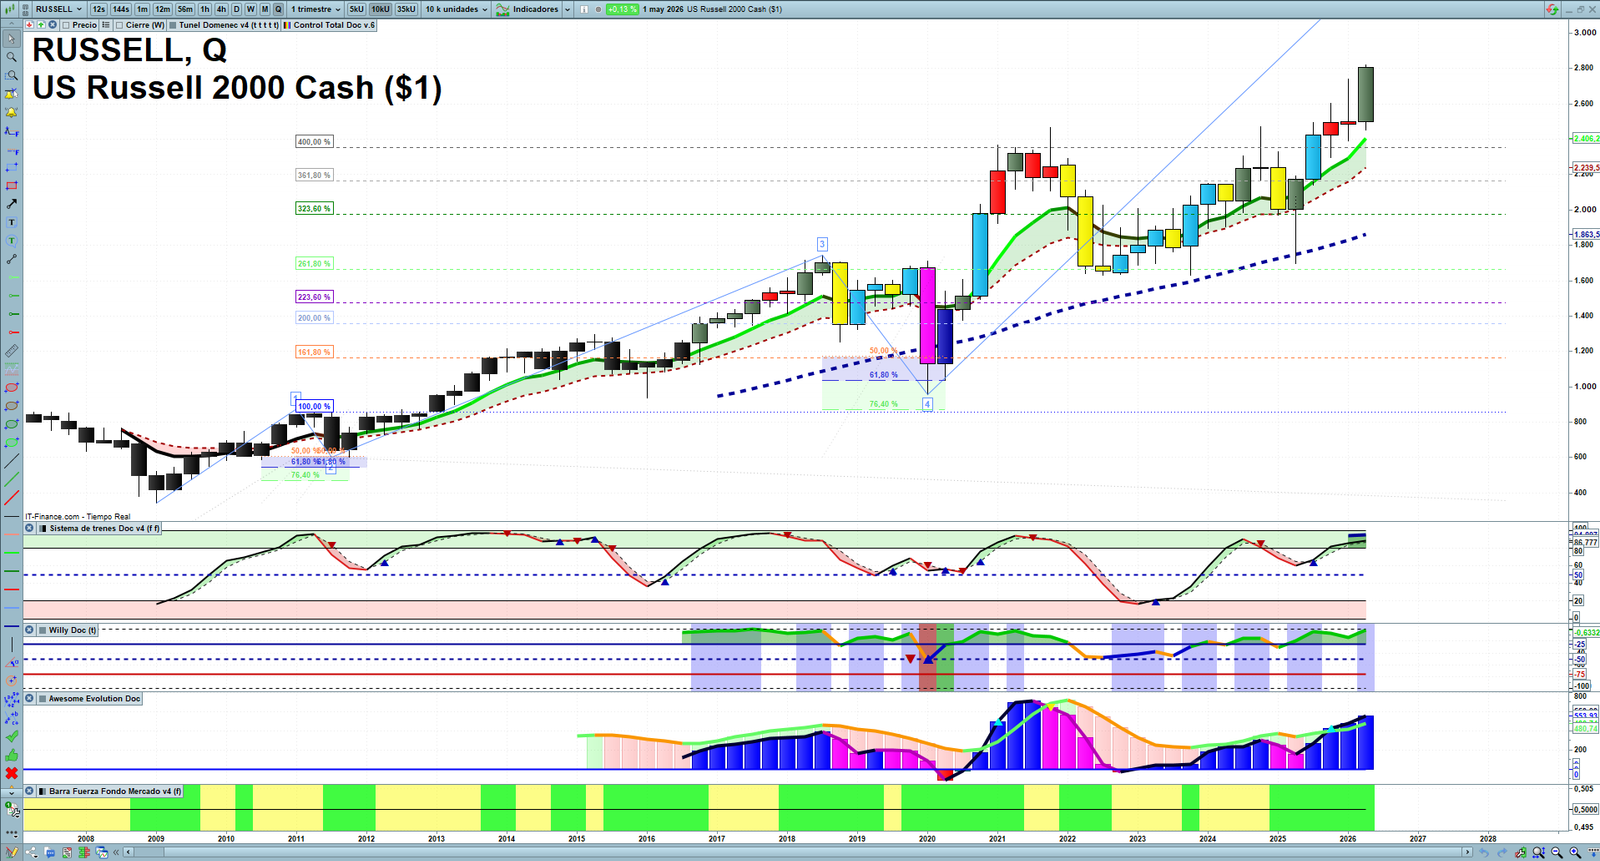Screen dimensions: 1600x861
Task: Open Willy Doc (t) panel label
Action: coord(72,630)
